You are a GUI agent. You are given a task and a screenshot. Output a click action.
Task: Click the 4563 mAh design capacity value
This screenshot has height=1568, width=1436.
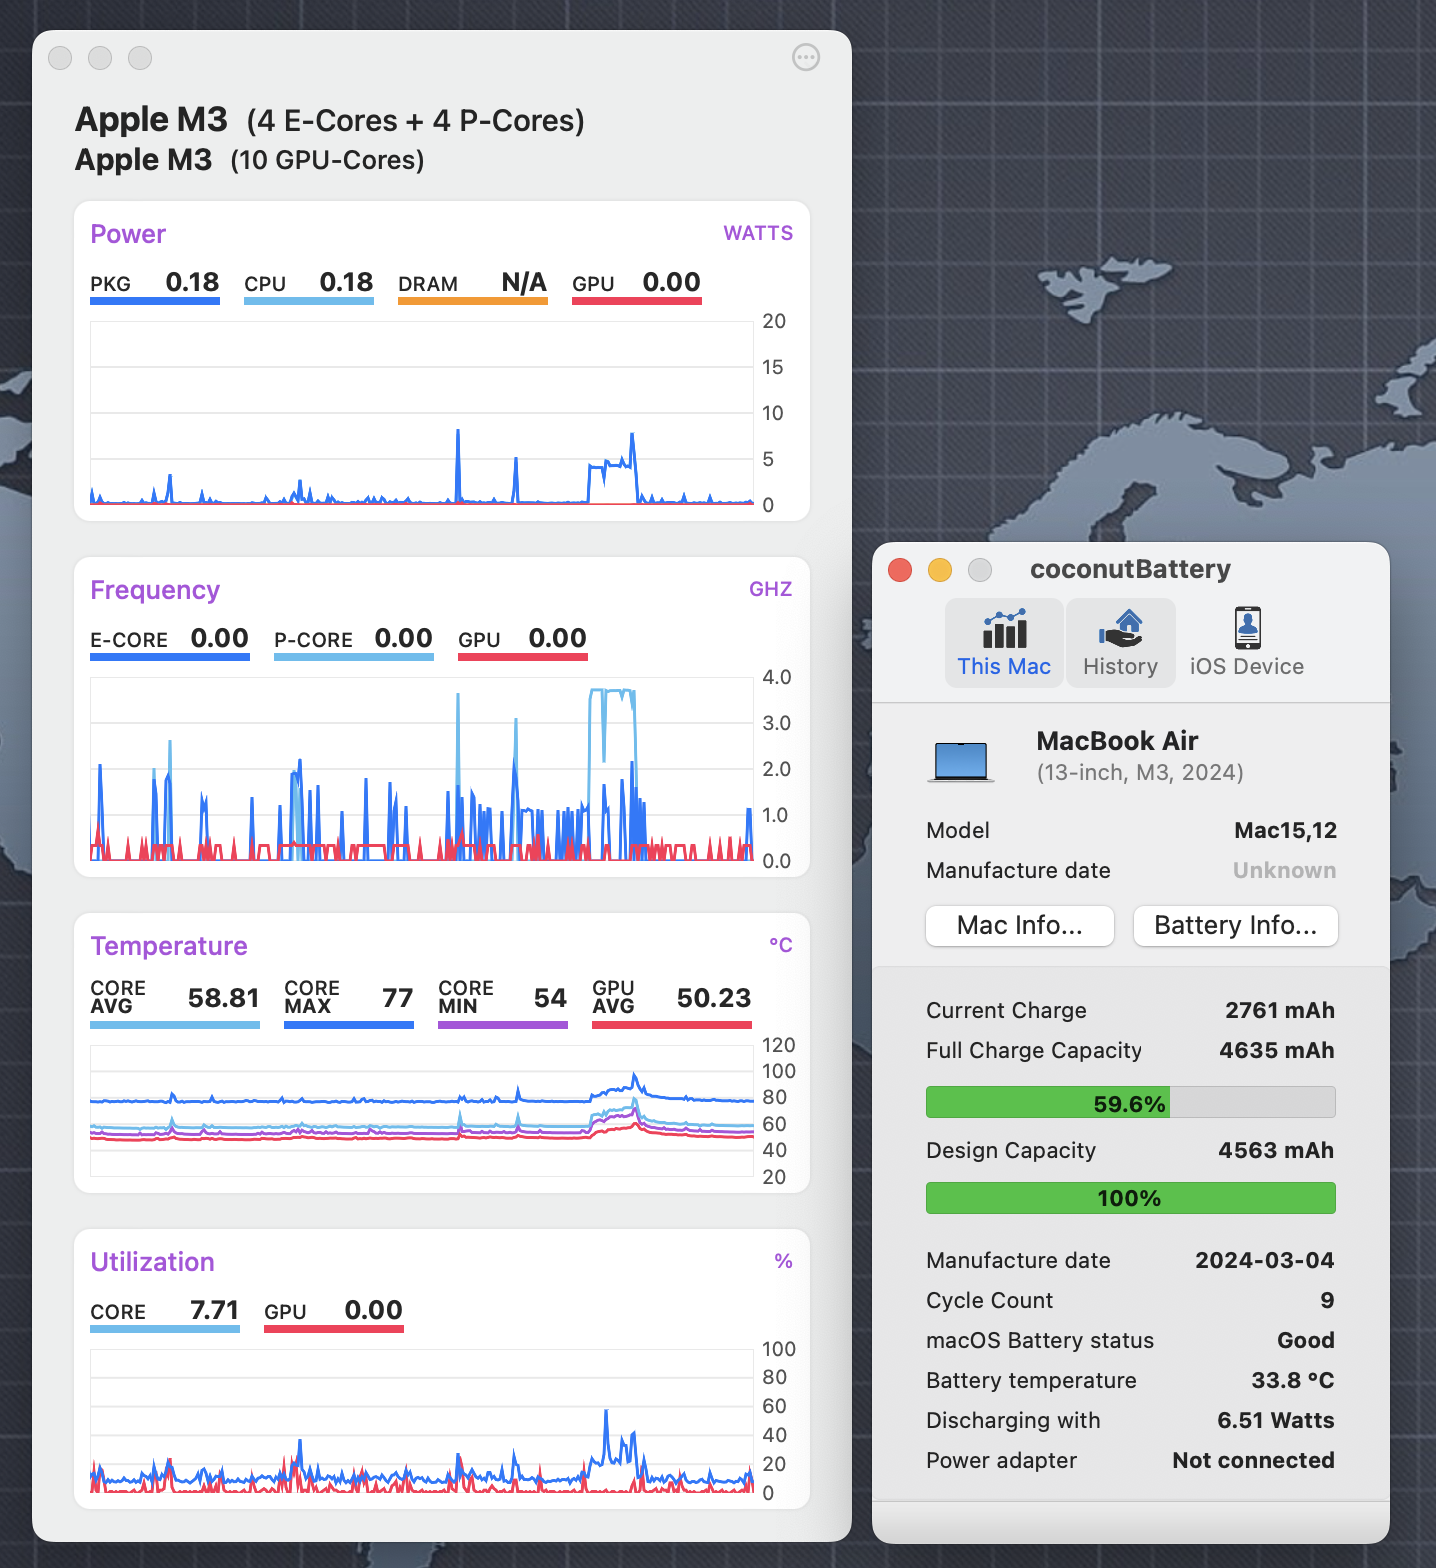[1276, 1150]
